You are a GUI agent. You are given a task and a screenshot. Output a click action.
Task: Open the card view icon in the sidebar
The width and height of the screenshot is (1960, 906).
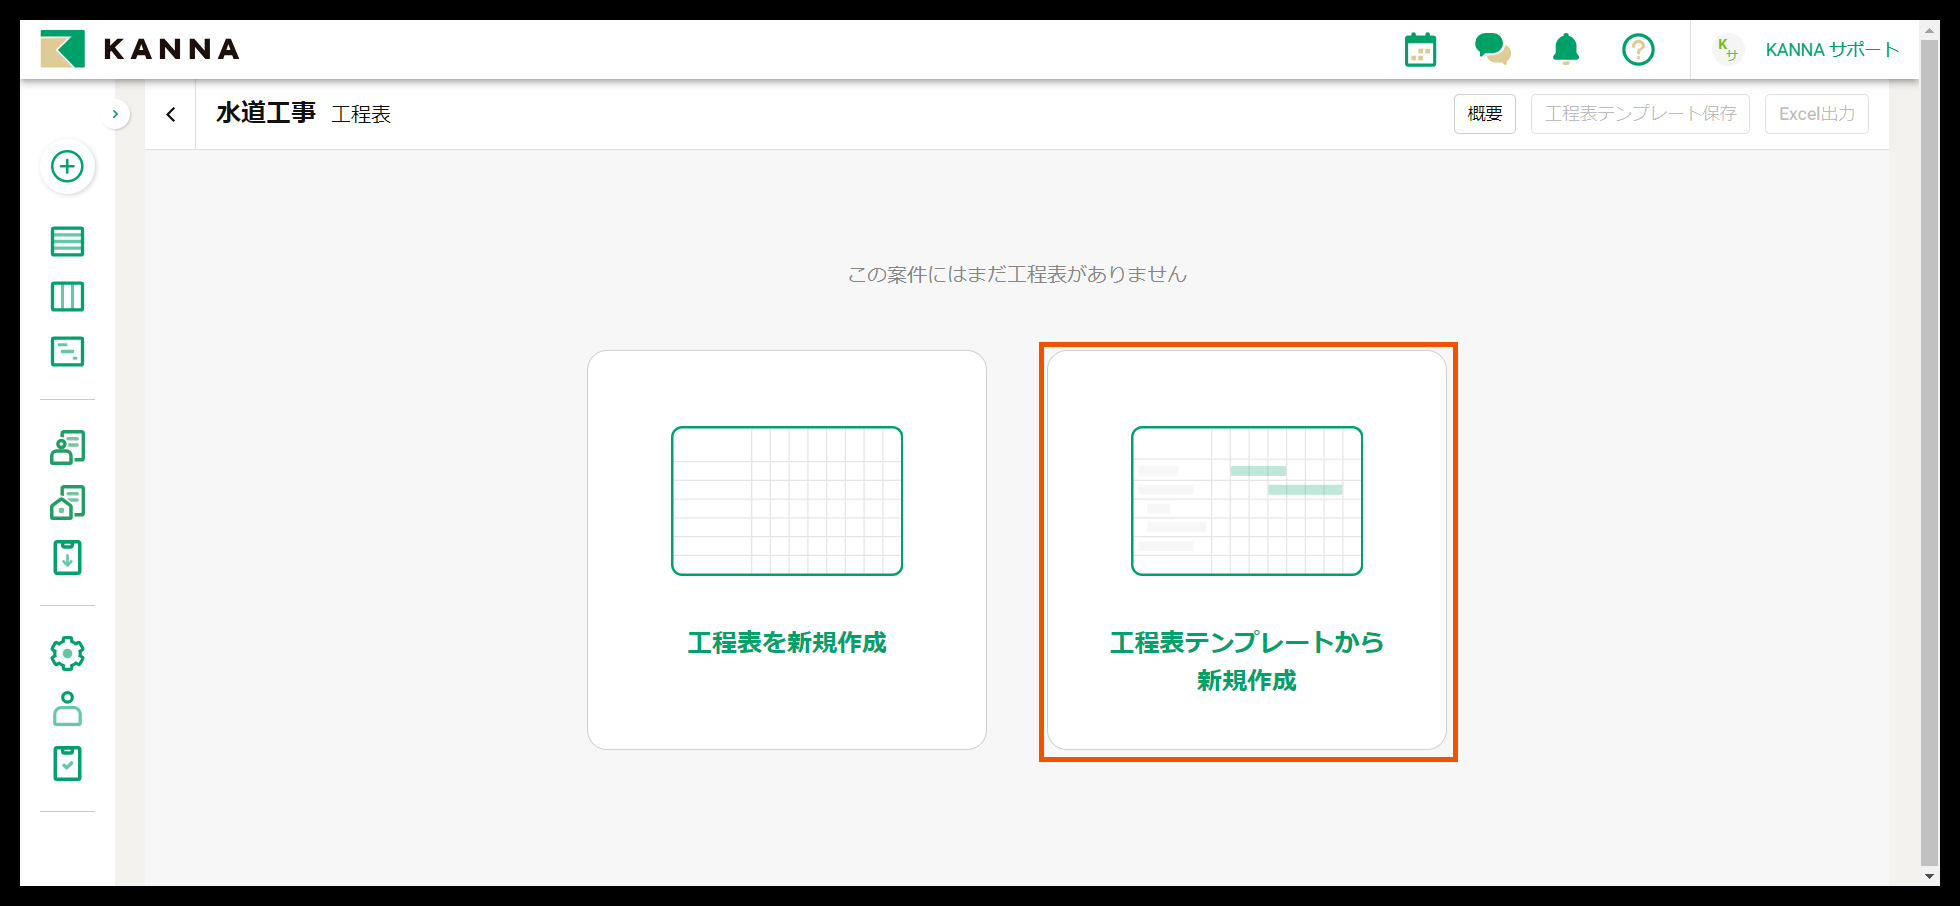[x=67, y=351]
